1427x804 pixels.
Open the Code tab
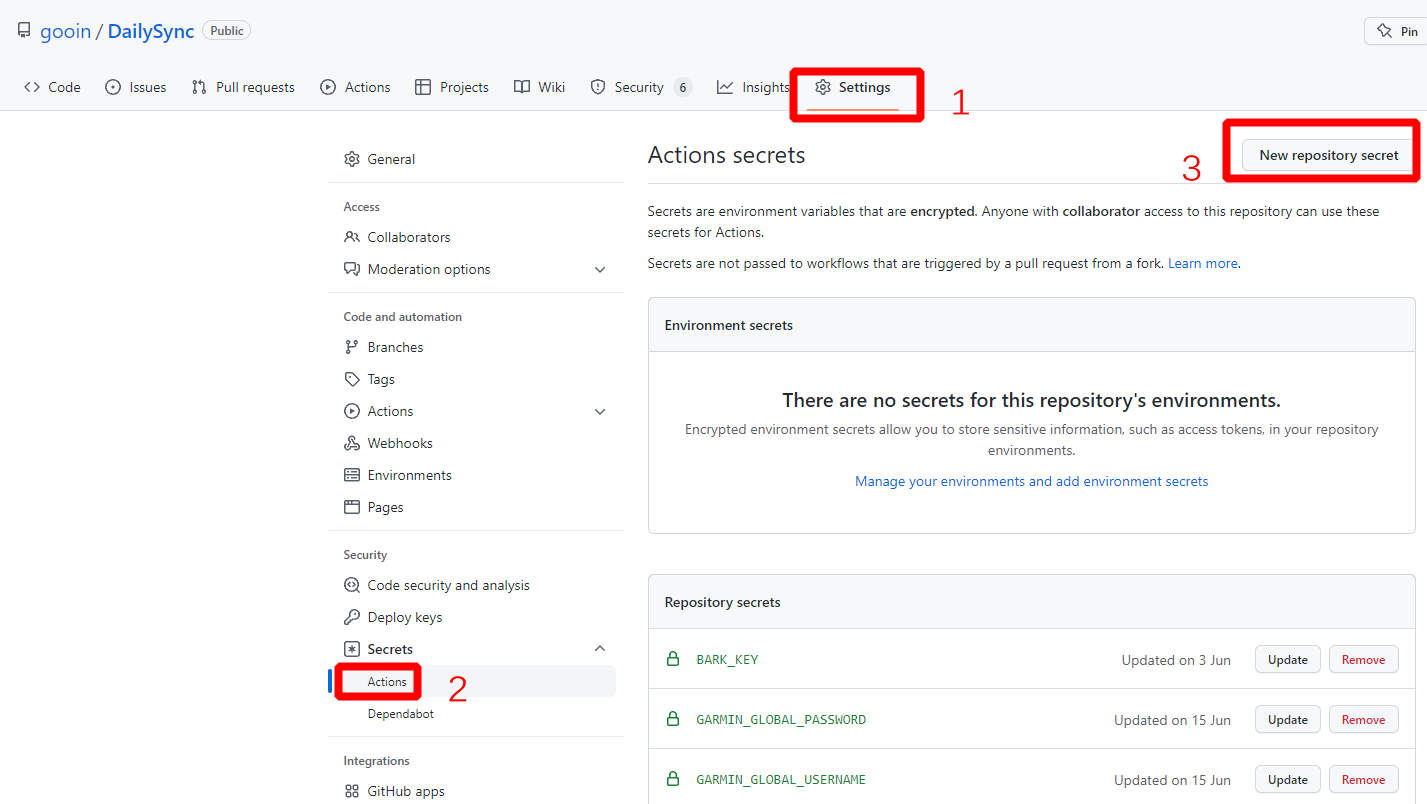52,87
